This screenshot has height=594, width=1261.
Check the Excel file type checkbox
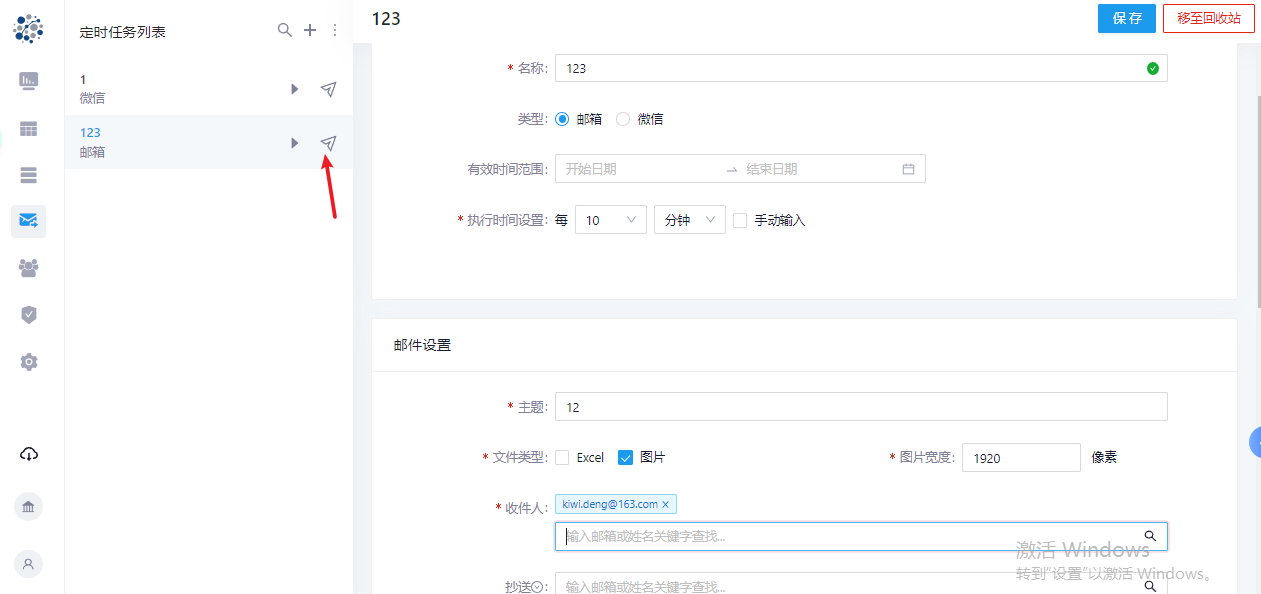click(x=562, y=457)
